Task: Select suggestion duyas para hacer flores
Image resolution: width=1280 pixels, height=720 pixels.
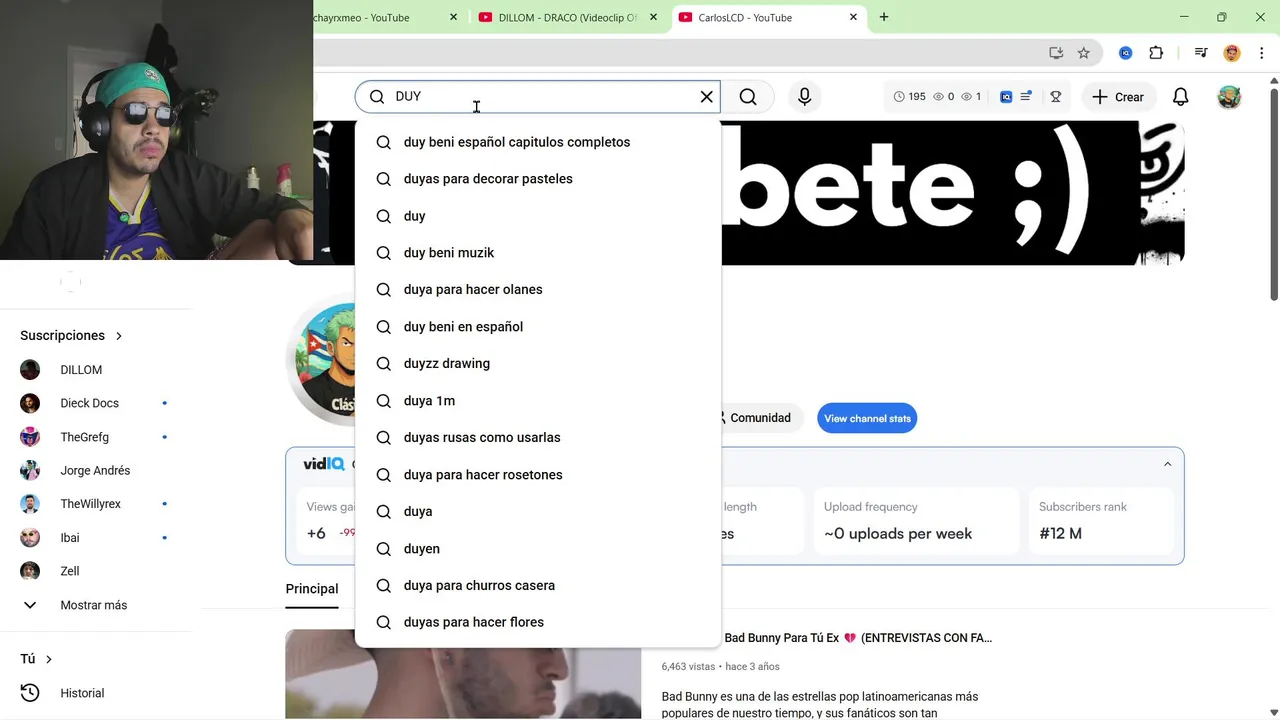Action: pos(538,622)
